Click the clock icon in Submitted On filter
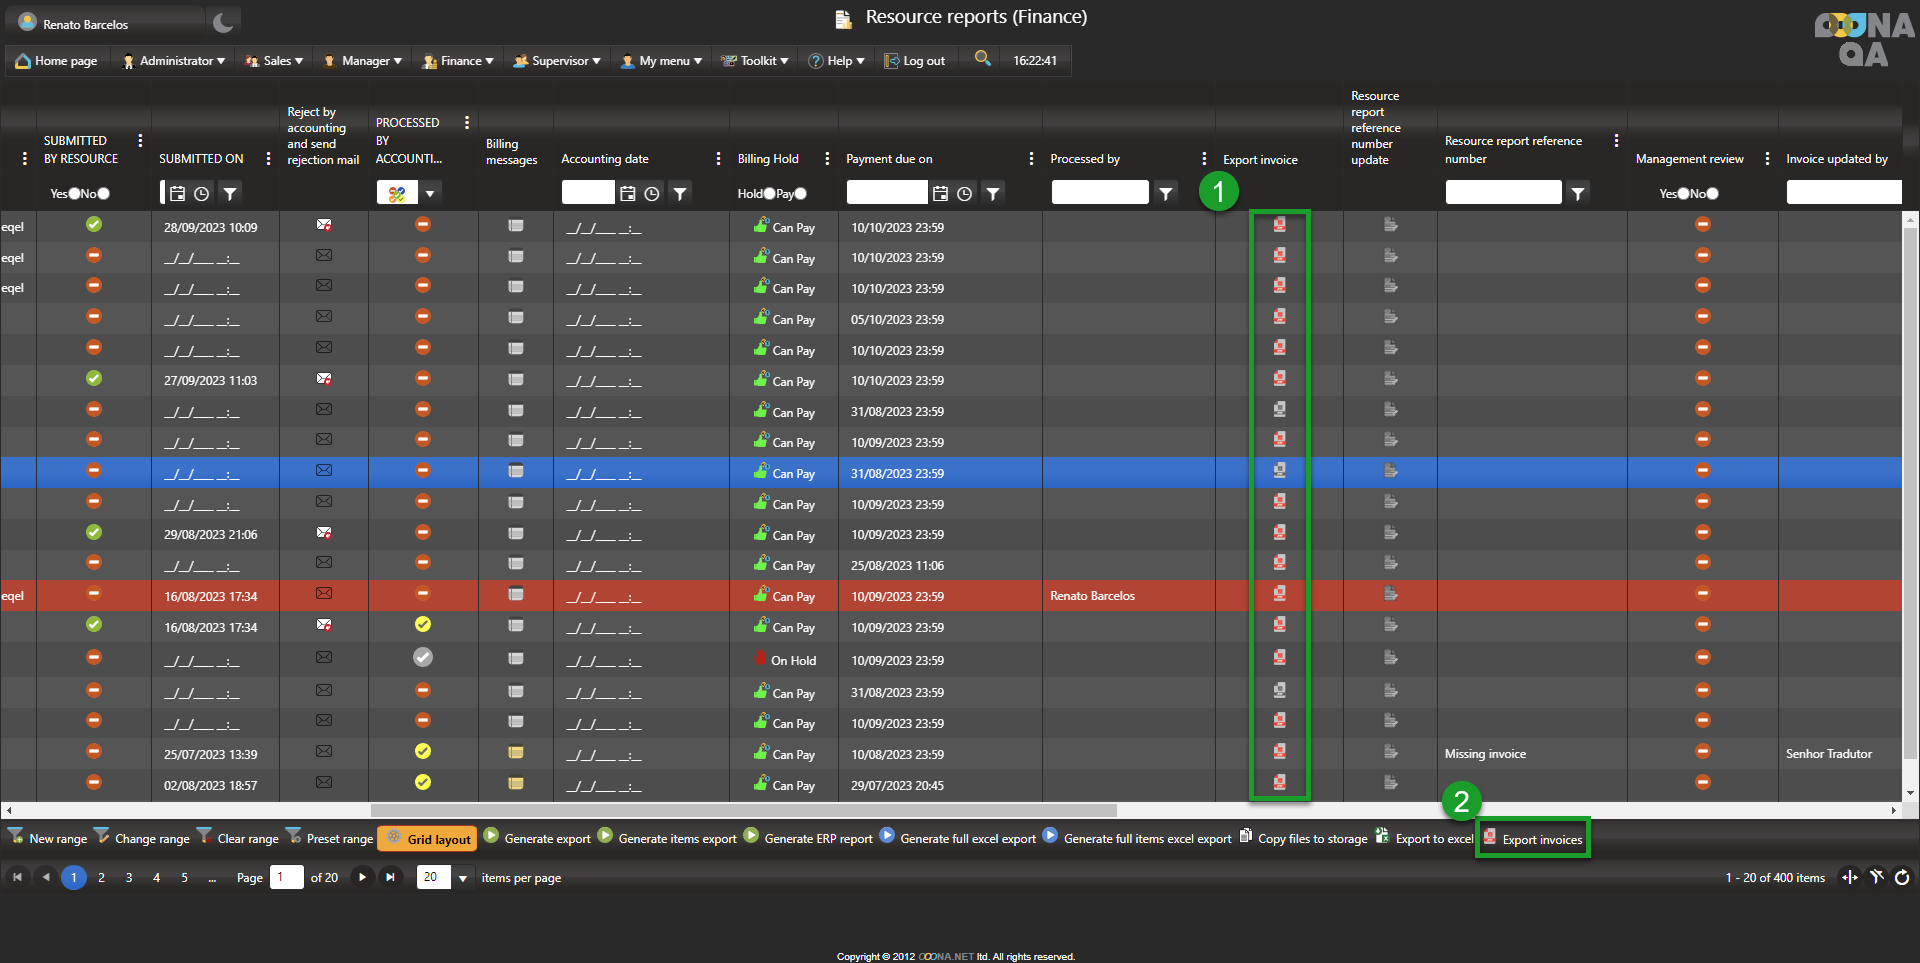This screenshot has height=963, width=1920. (x=202, y=194)
